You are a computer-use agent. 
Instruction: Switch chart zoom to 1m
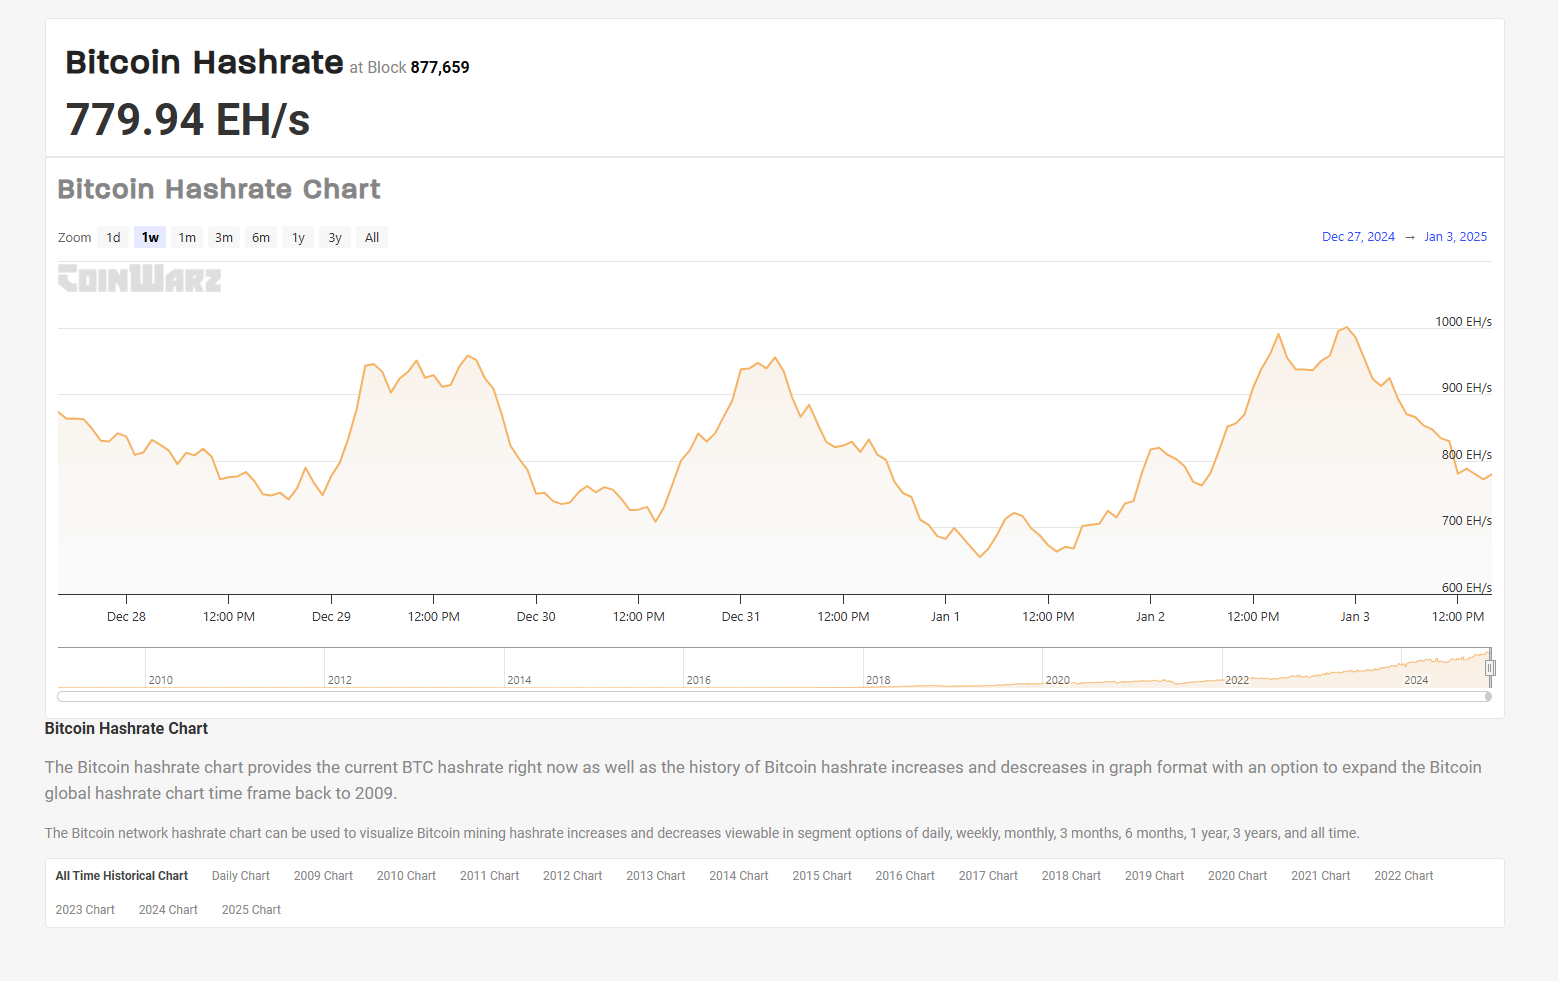point(187,238)
